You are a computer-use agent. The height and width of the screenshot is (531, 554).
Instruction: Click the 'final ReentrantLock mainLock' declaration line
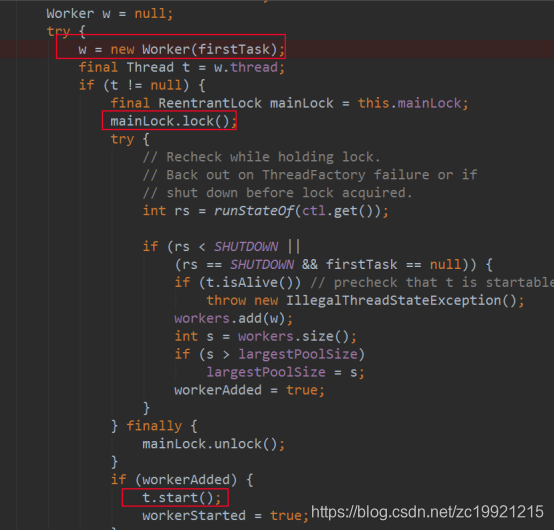(x=289, y=104)
